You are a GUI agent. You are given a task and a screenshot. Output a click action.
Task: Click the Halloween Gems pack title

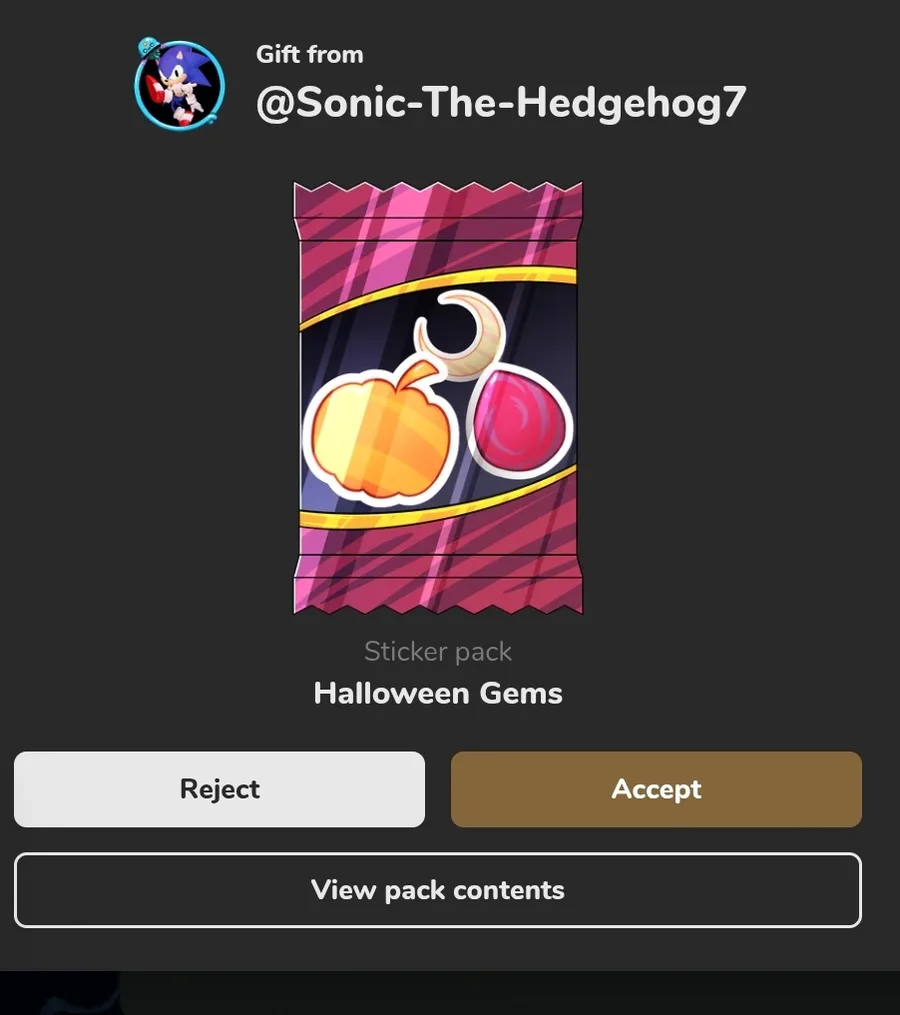[438, 693]
